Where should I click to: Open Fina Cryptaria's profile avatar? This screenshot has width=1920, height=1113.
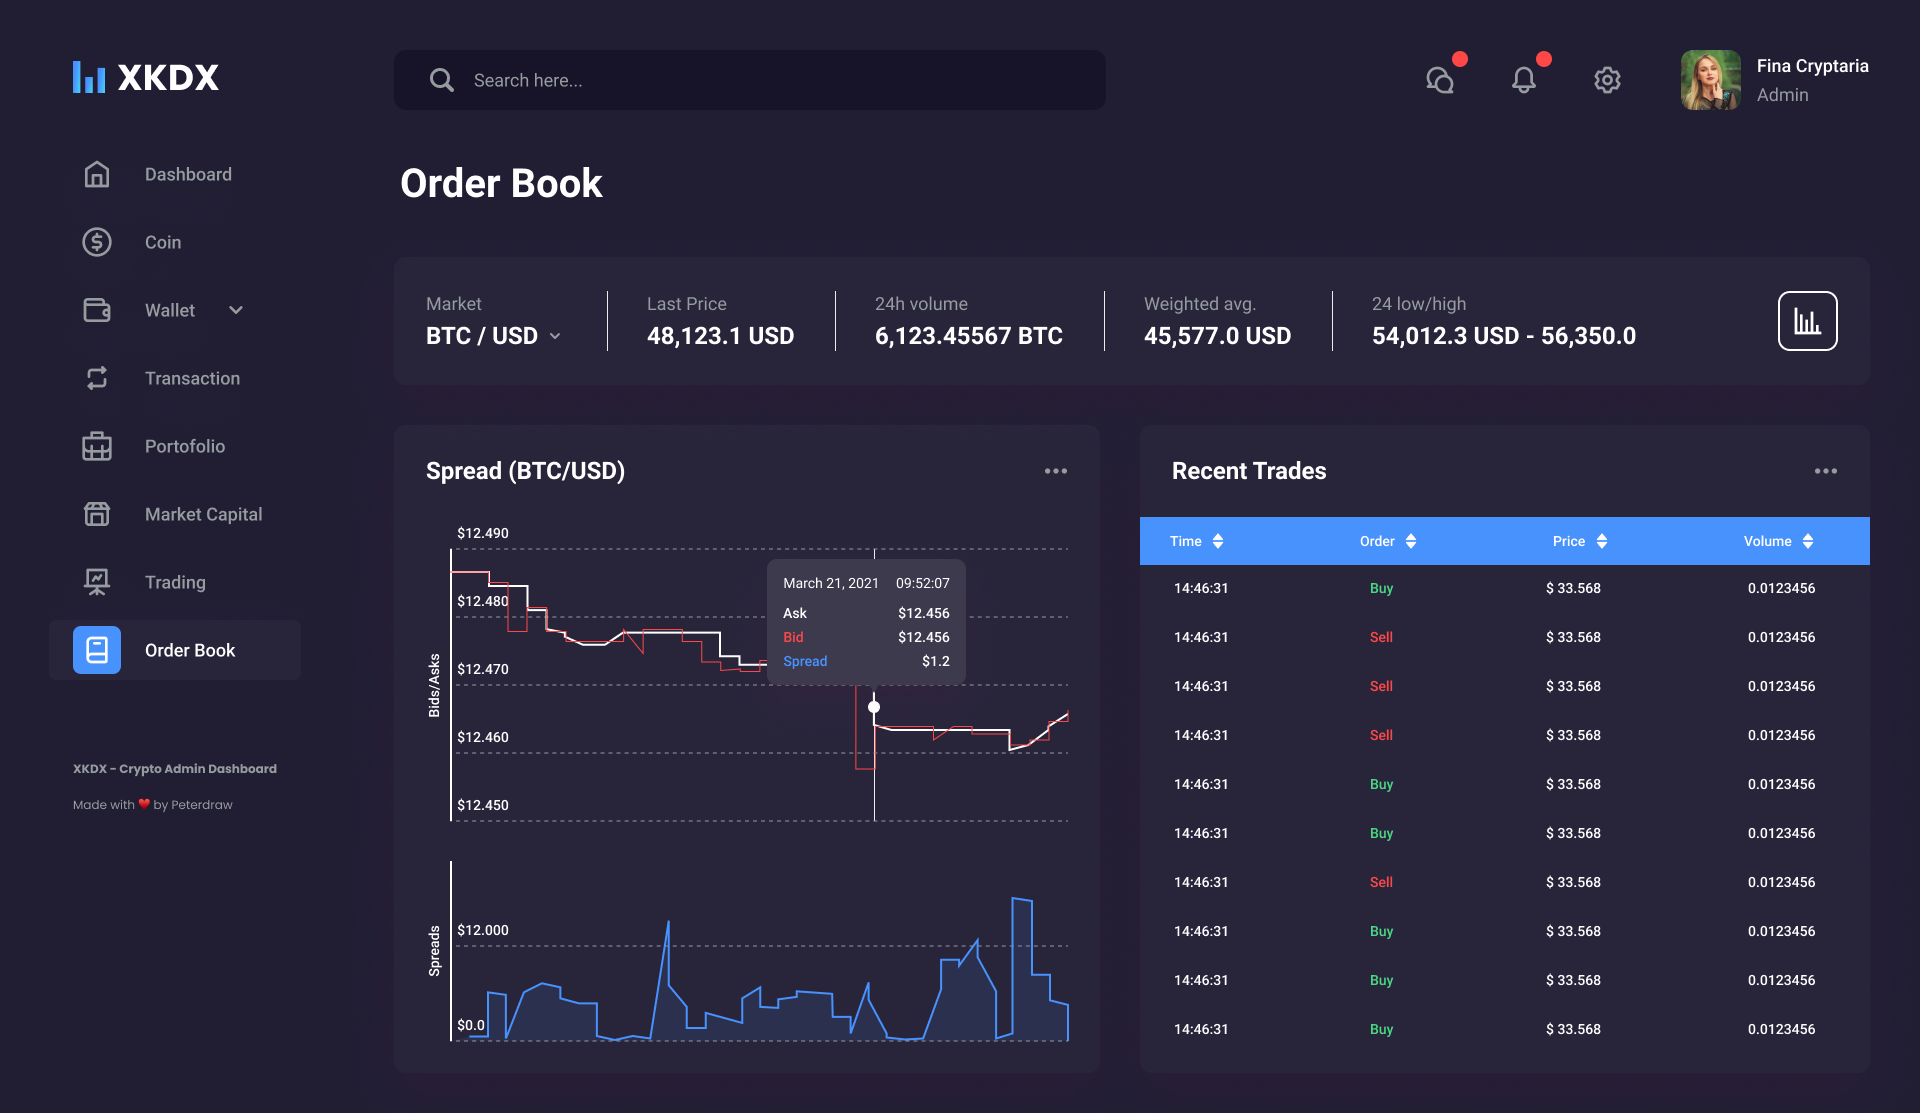[x=1710, y=80]
